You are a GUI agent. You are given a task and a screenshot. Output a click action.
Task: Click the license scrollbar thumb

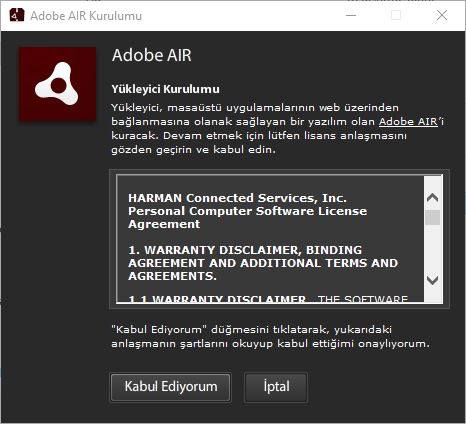[x=432, y=217]
